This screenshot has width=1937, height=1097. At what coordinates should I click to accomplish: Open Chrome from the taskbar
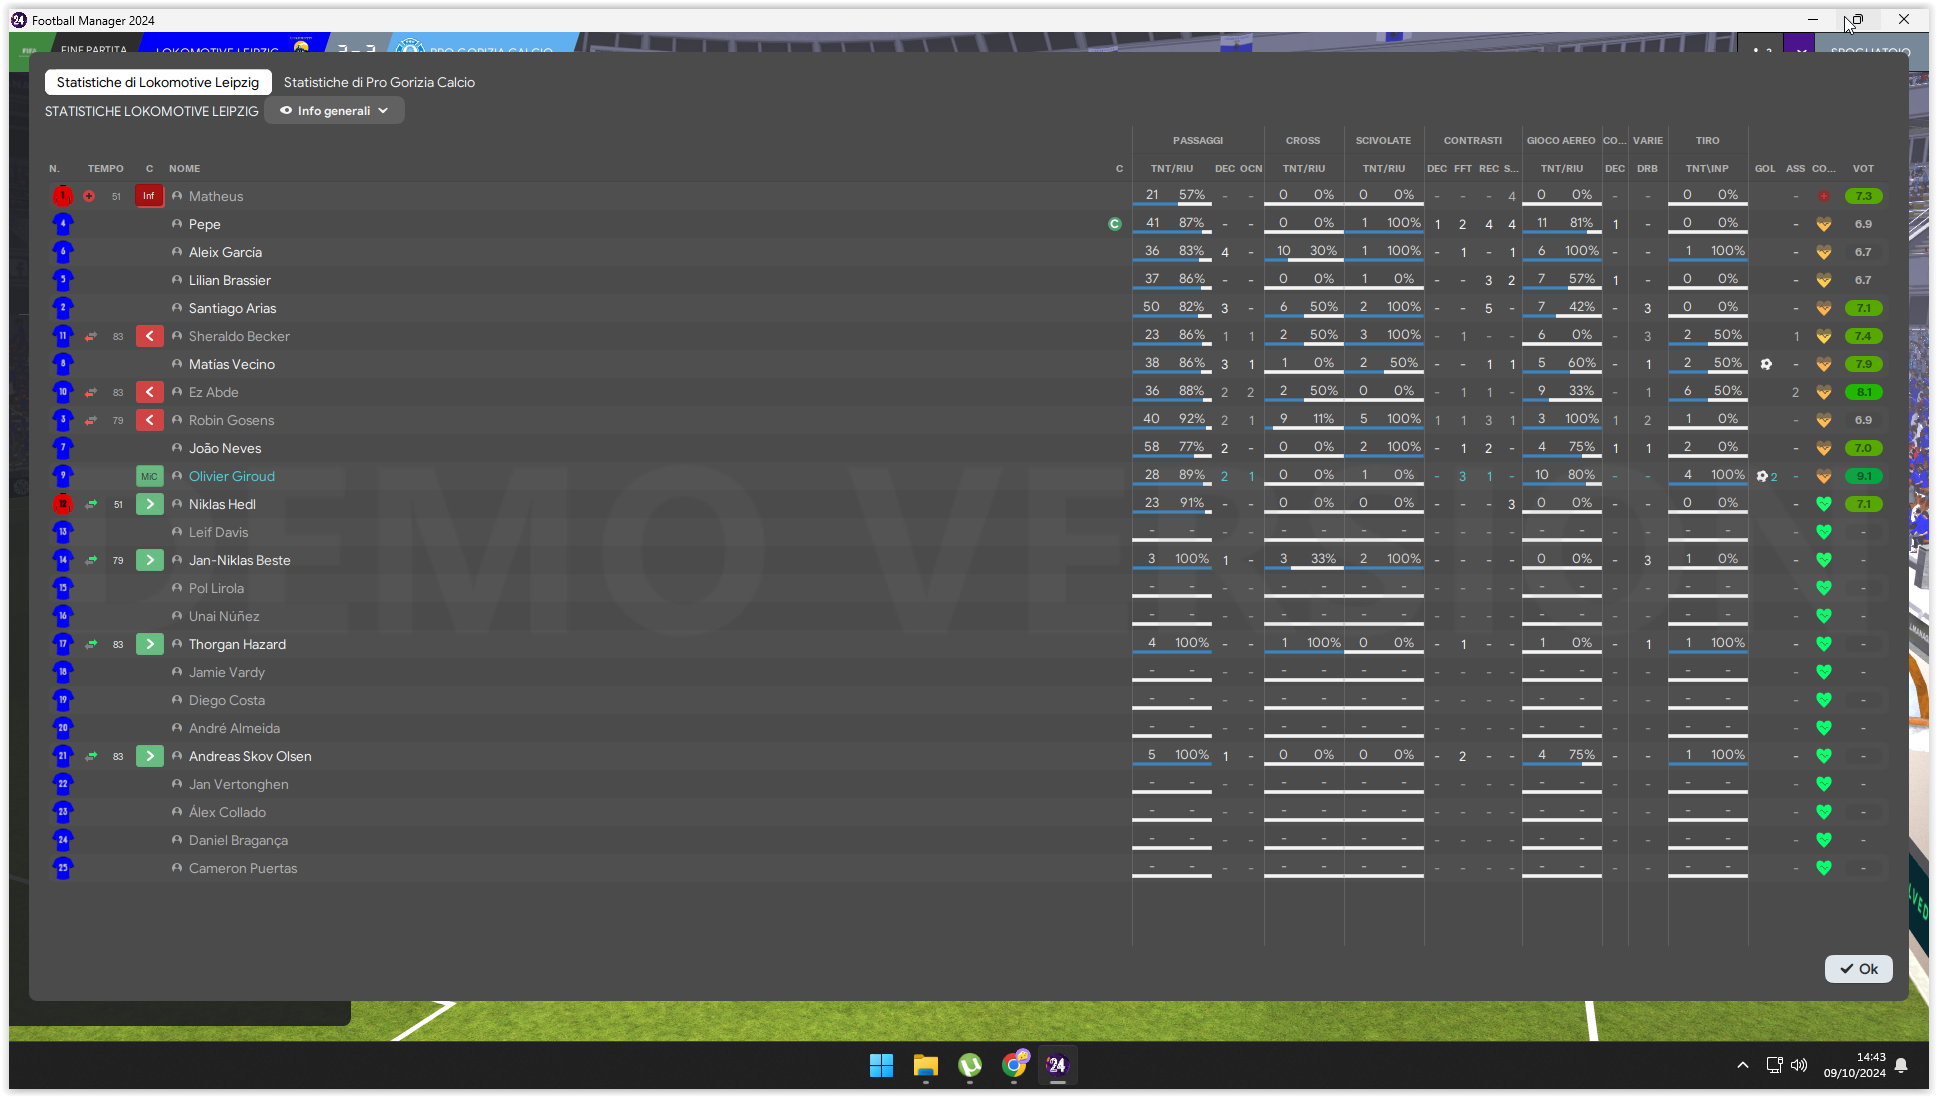(x=1014, y=1065)
